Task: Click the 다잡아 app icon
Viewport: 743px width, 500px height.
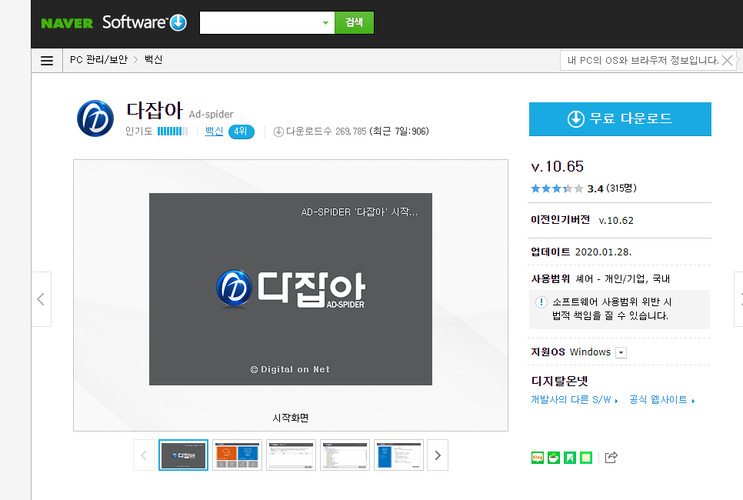Action: [95, 118]
